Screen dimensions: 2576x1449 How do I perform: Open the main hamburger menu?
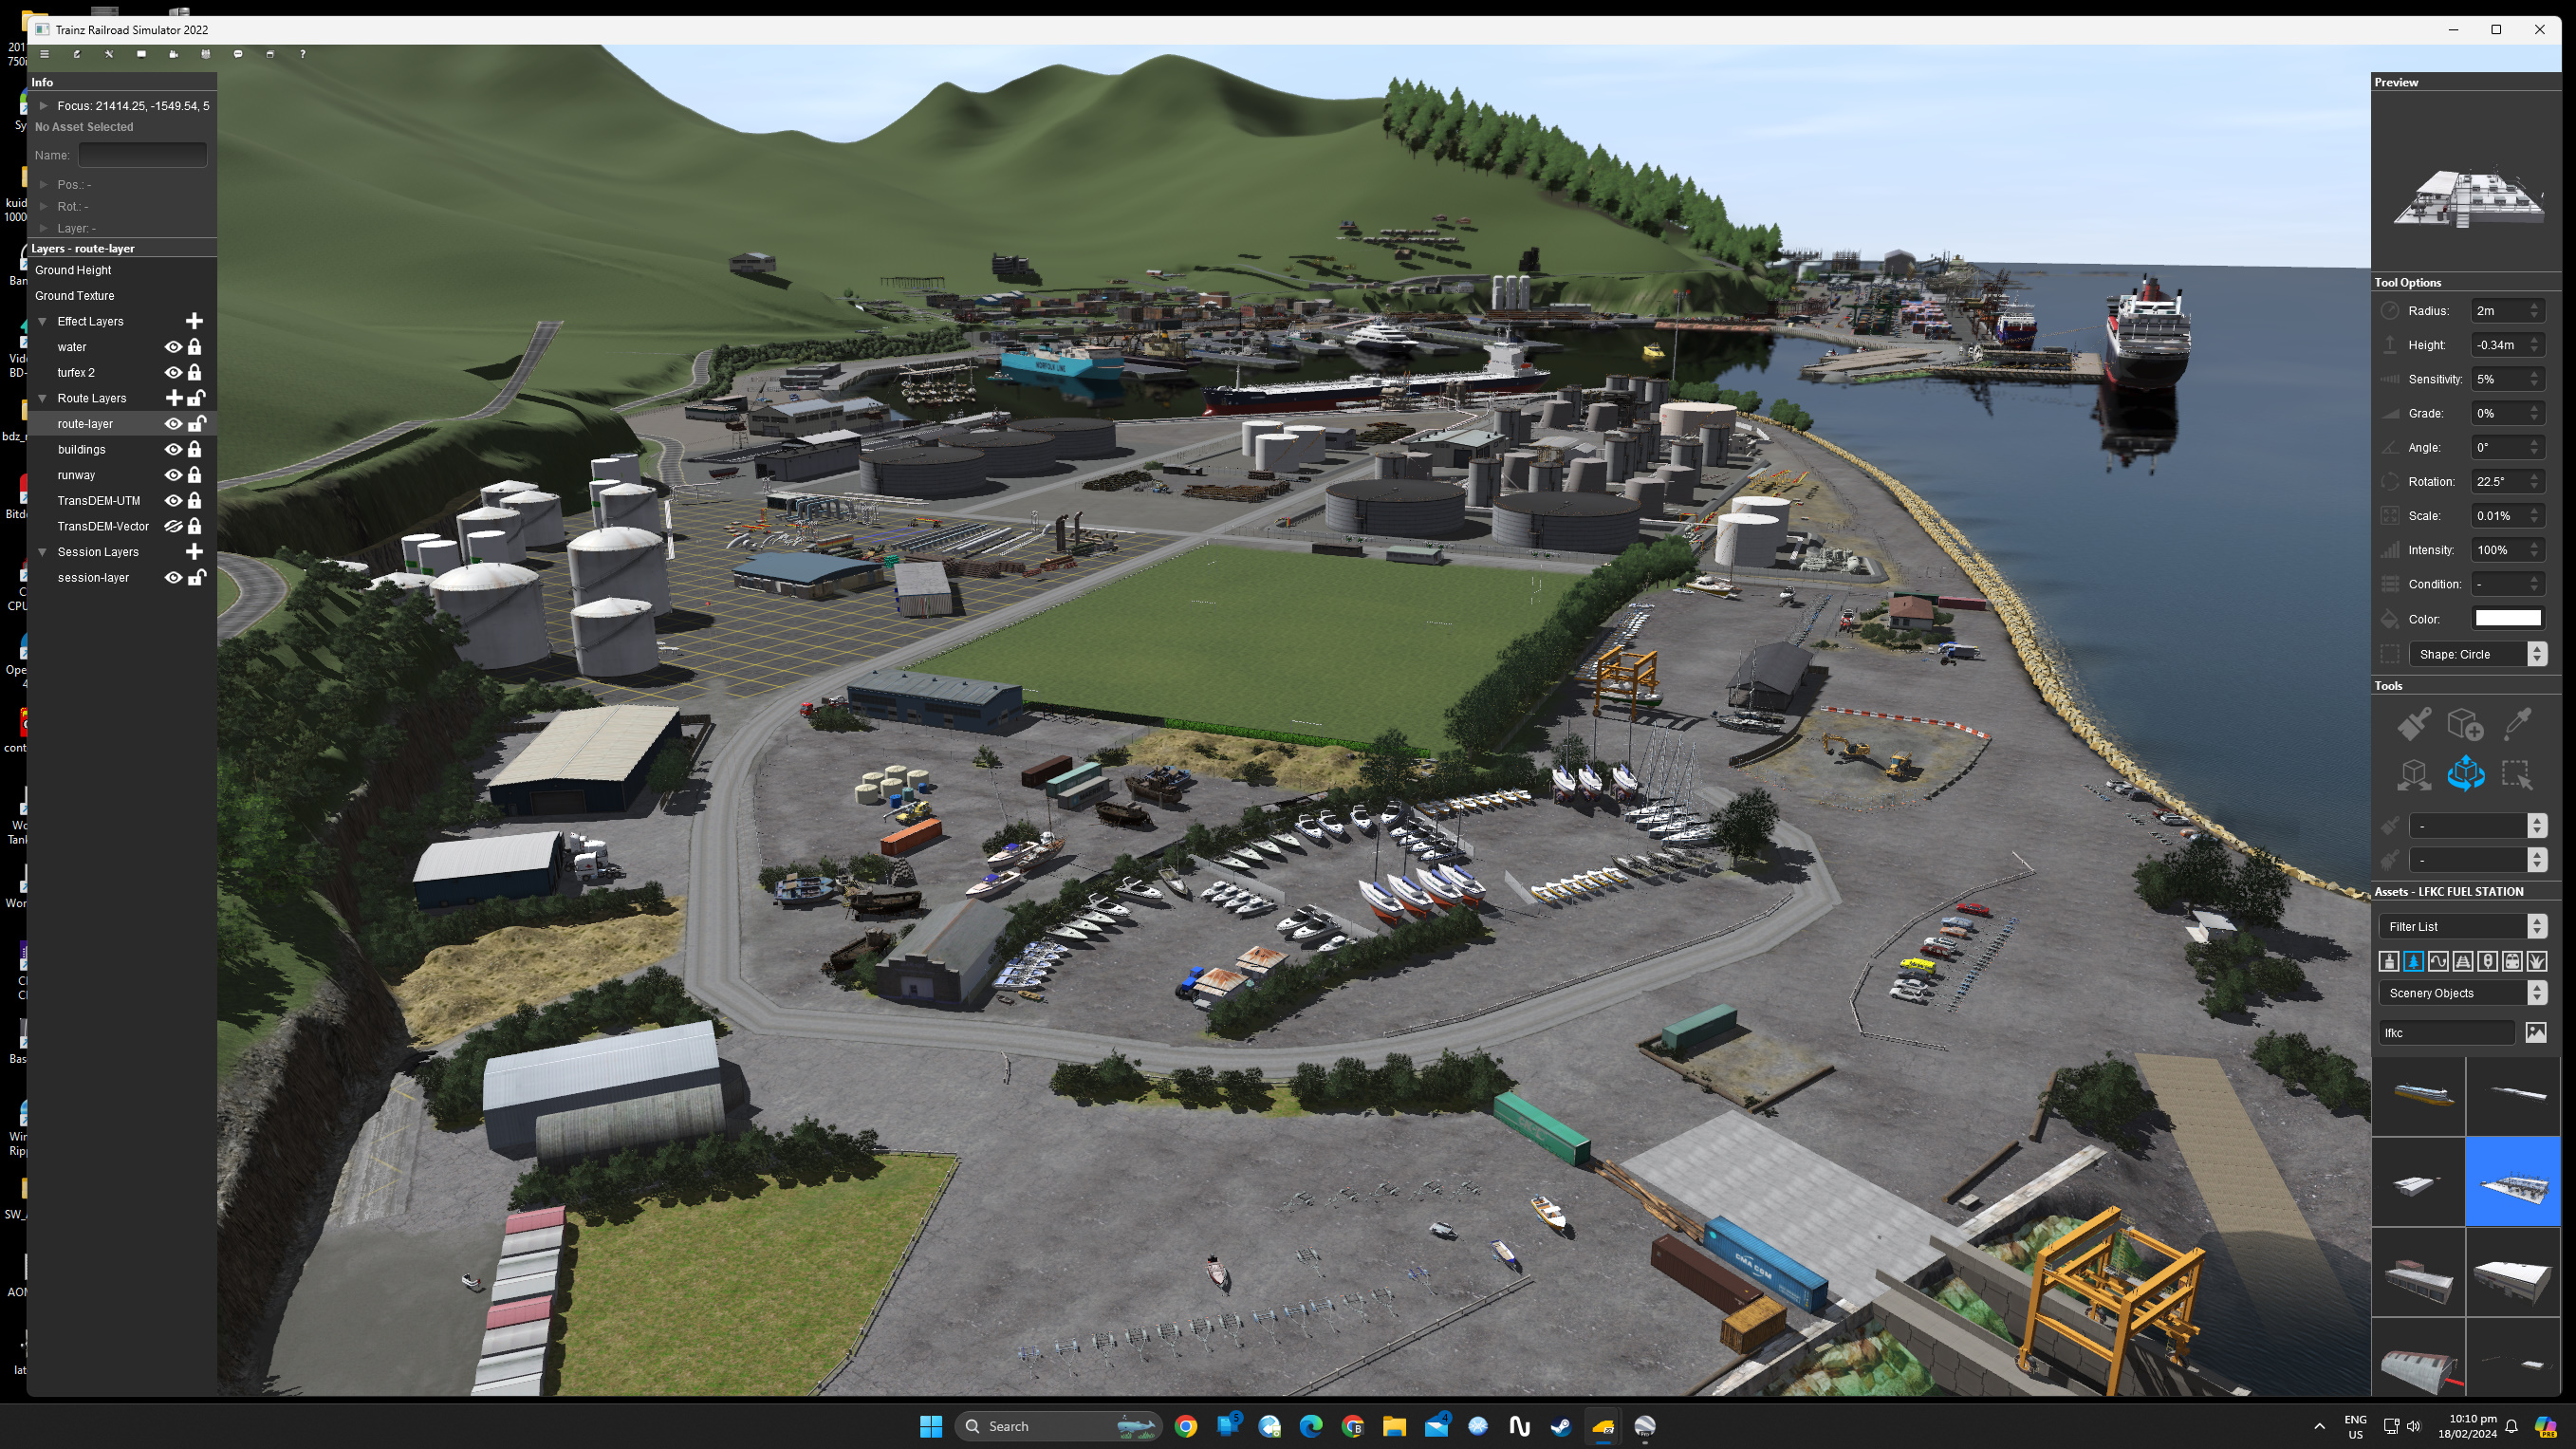[44, 54]
